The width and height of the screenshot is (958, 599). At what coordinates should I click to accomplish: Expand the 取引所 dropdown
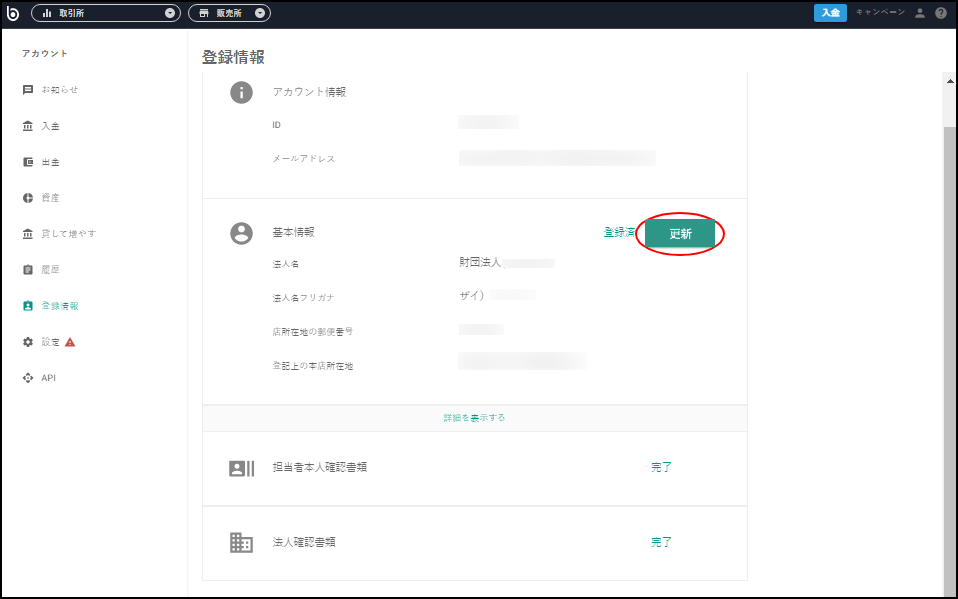click(106, 13)
